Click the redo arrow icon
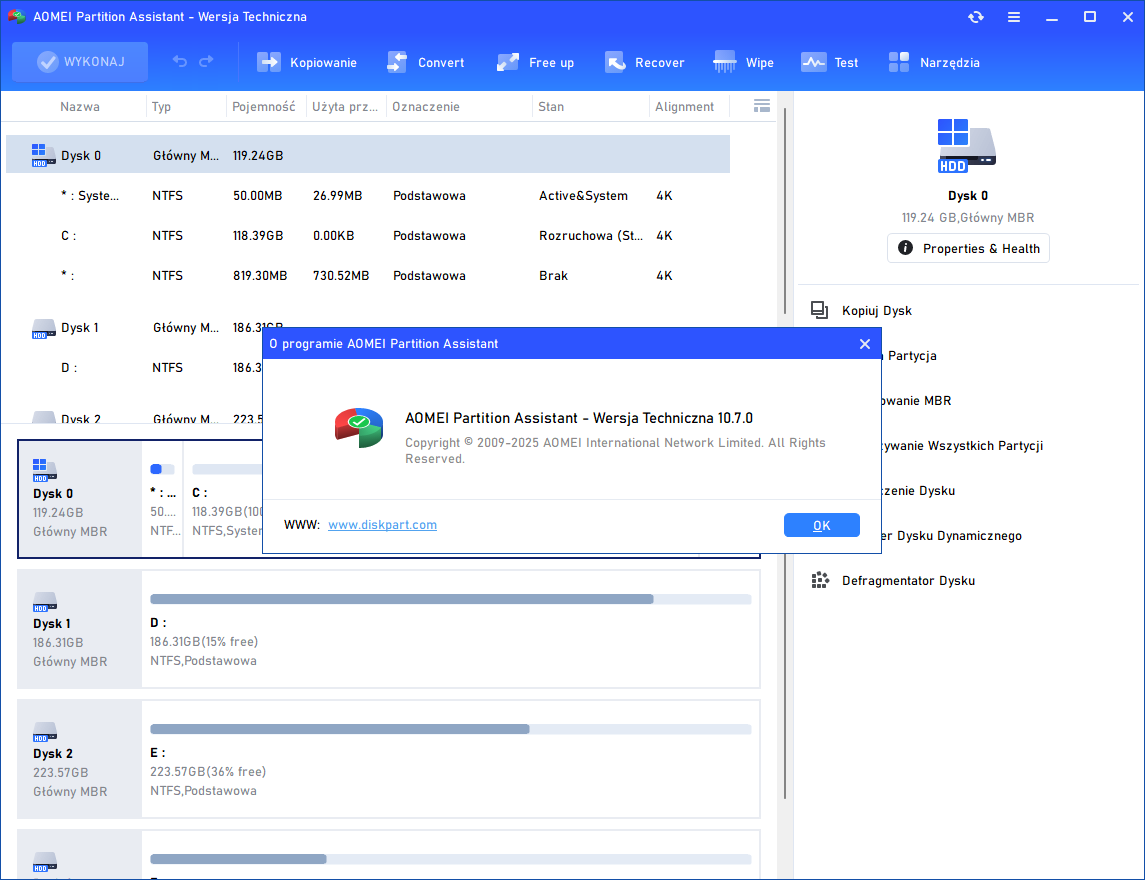This screenshot has height=880, width=1145. click(207, 62)
